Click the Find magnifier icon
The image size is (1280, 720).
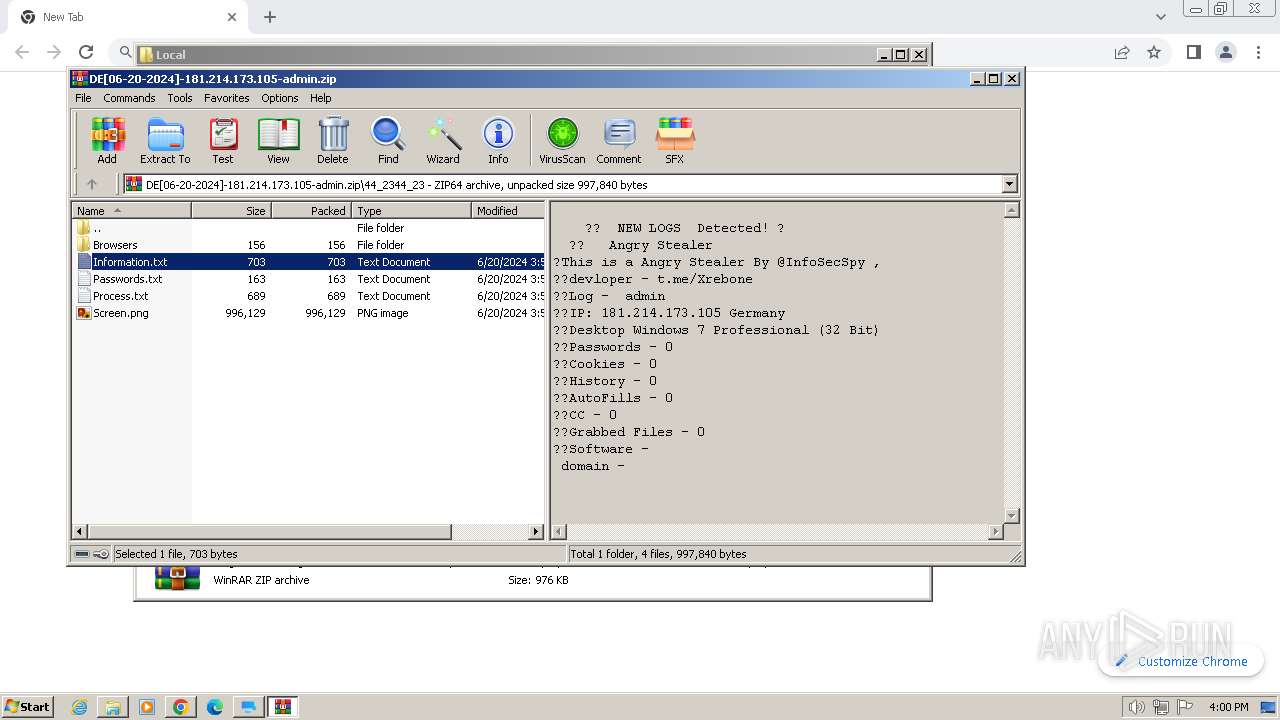(388, 140)
